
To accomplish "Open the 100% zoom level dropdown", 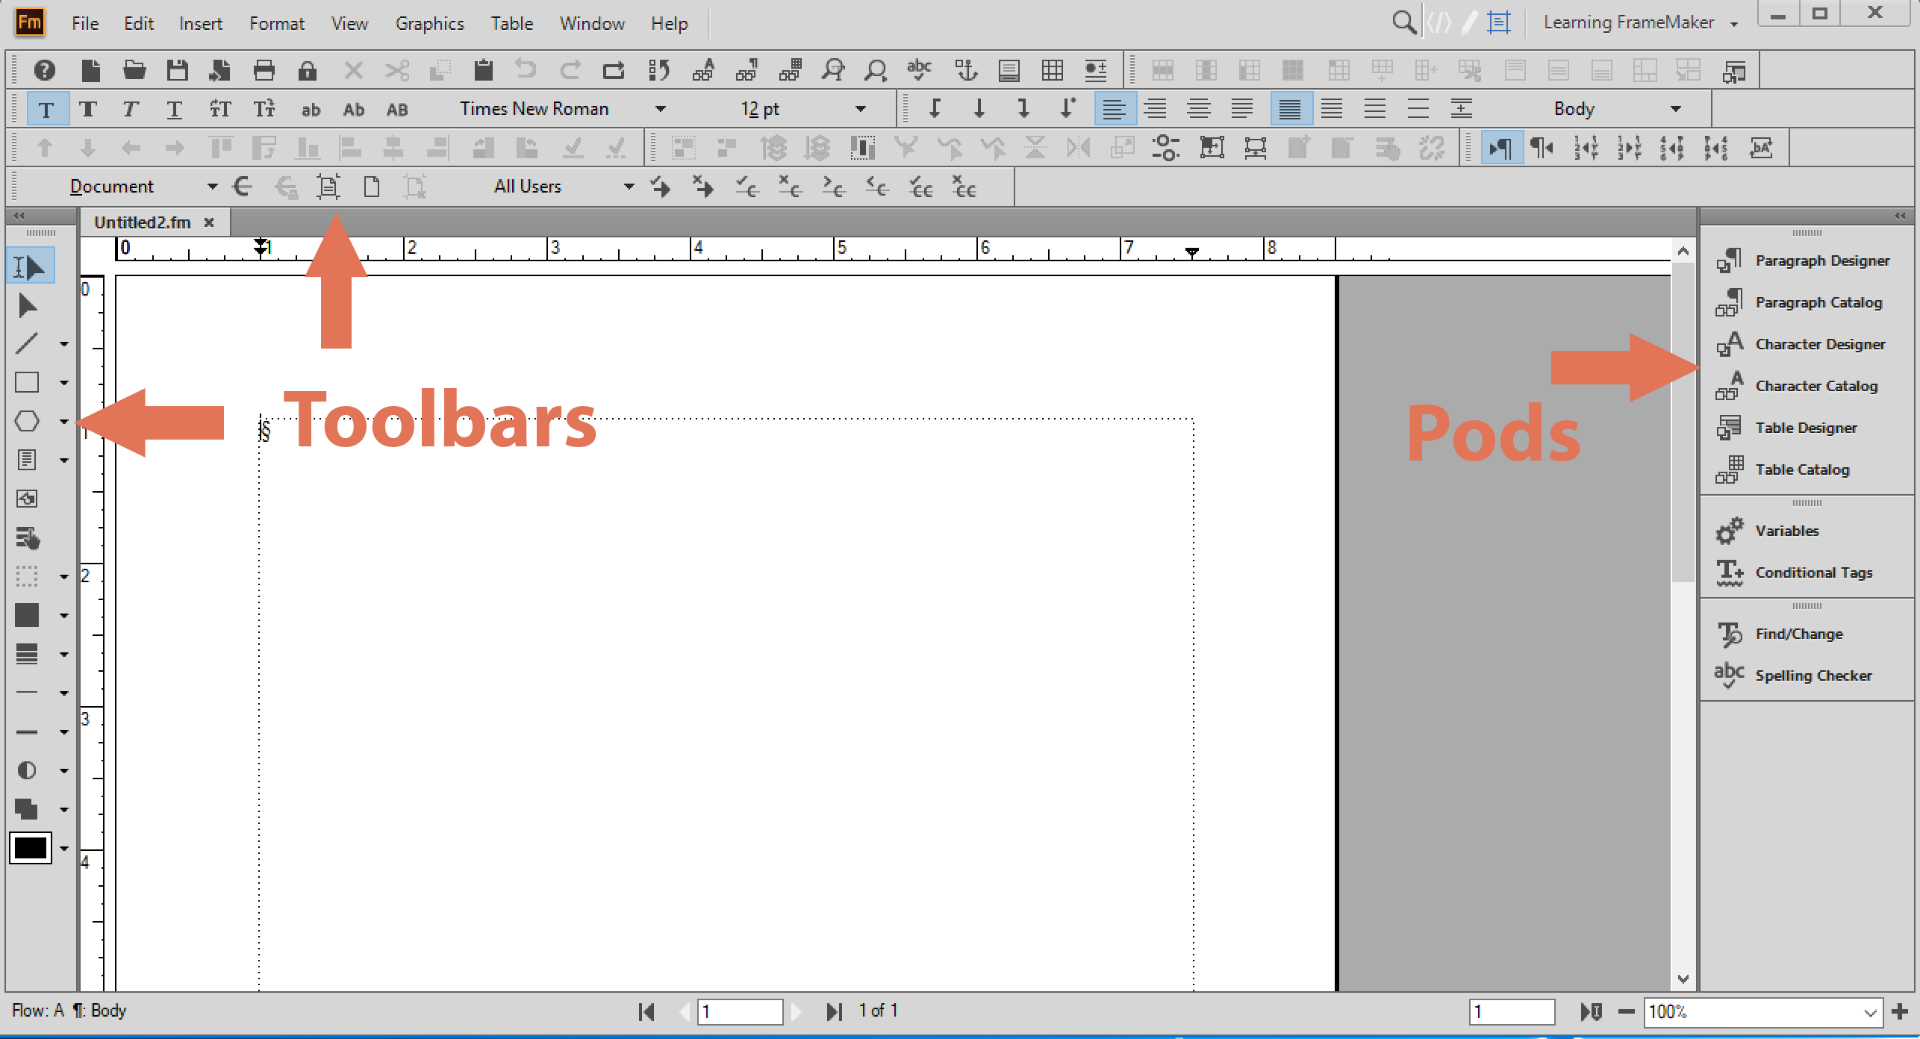I will [1870, 1012].
